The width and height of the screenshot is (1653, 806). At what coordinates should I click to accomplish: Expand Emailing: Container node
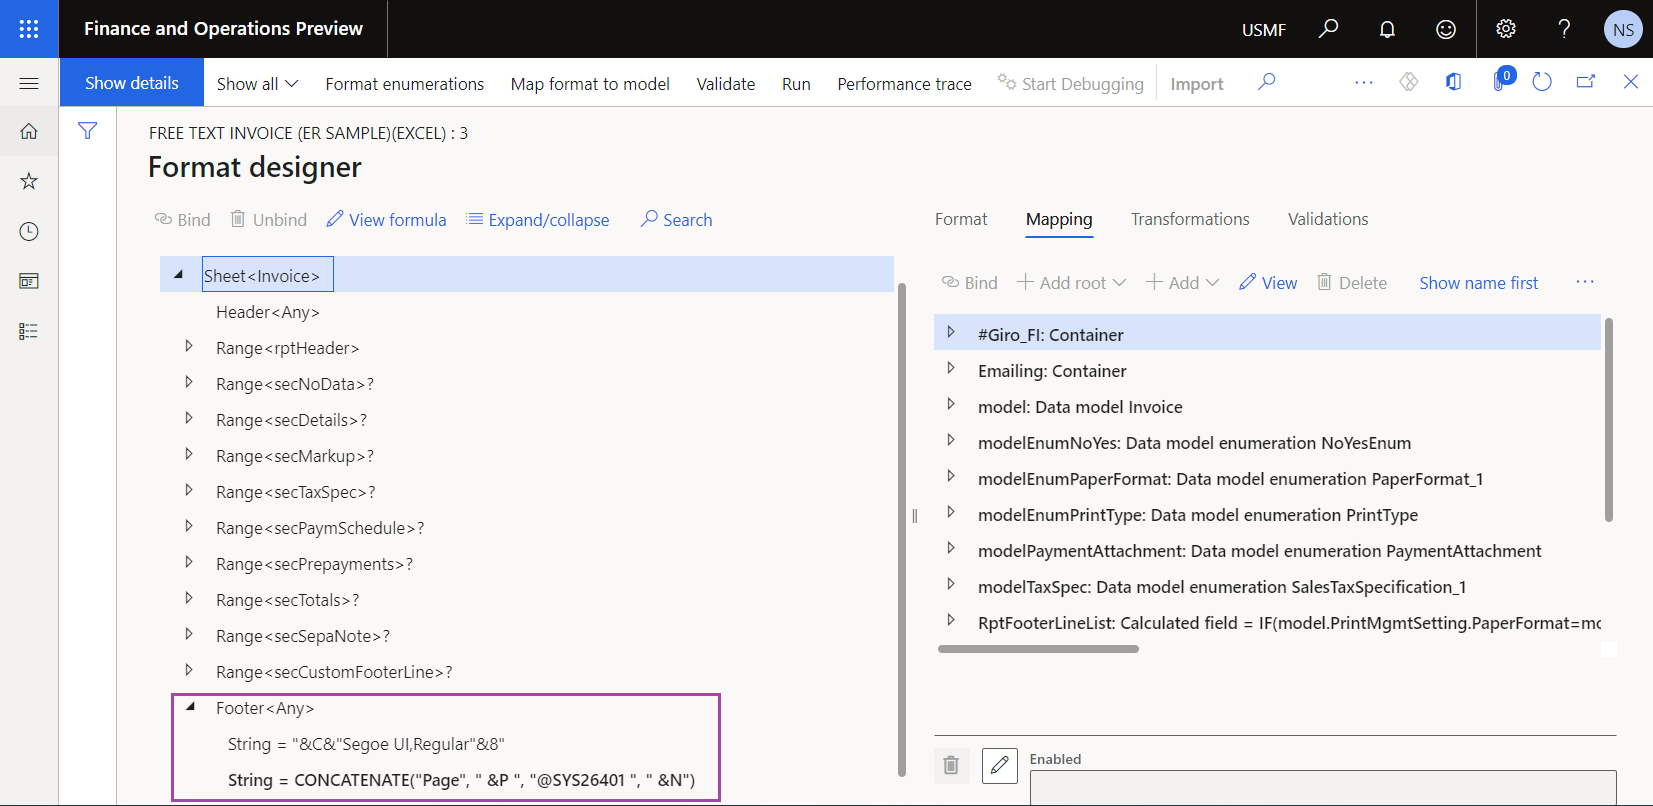click(x=951, y=369)
